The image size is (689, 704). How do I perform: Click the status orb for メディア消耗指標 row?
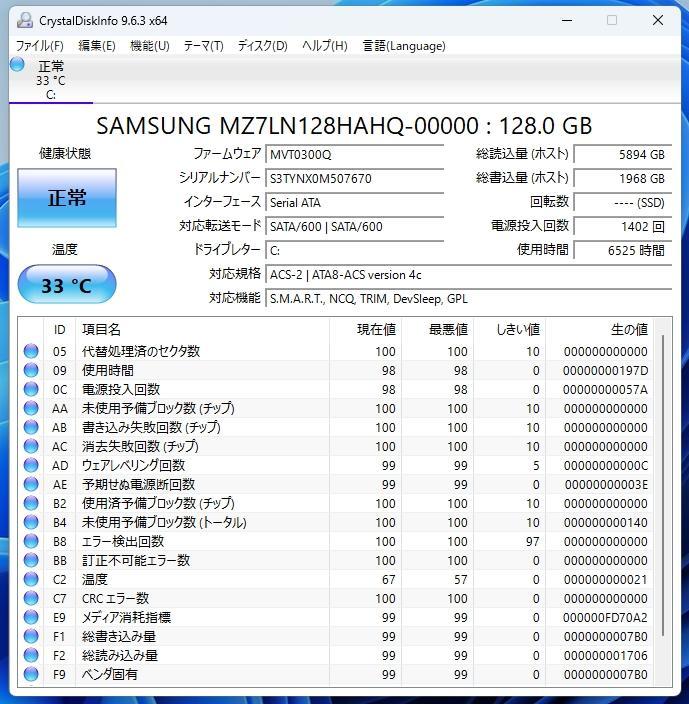pos(31,617)
